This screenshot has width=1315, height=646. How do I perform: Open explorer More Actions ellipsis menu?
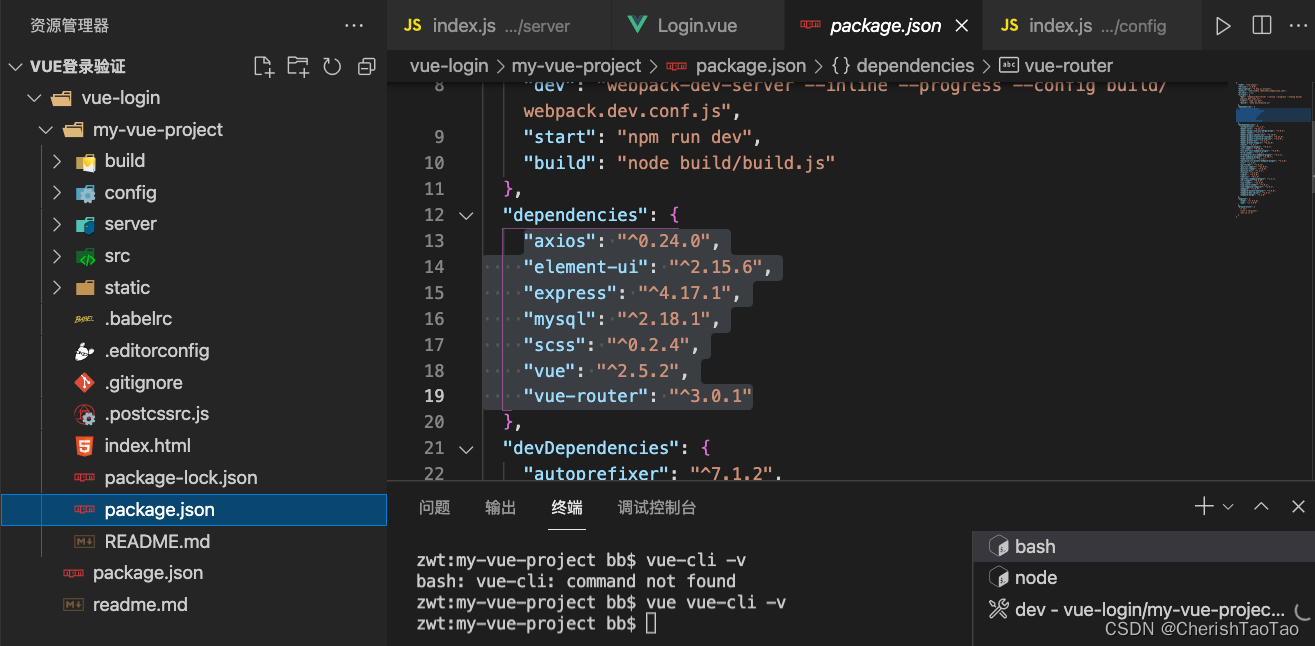click(353, 26)
